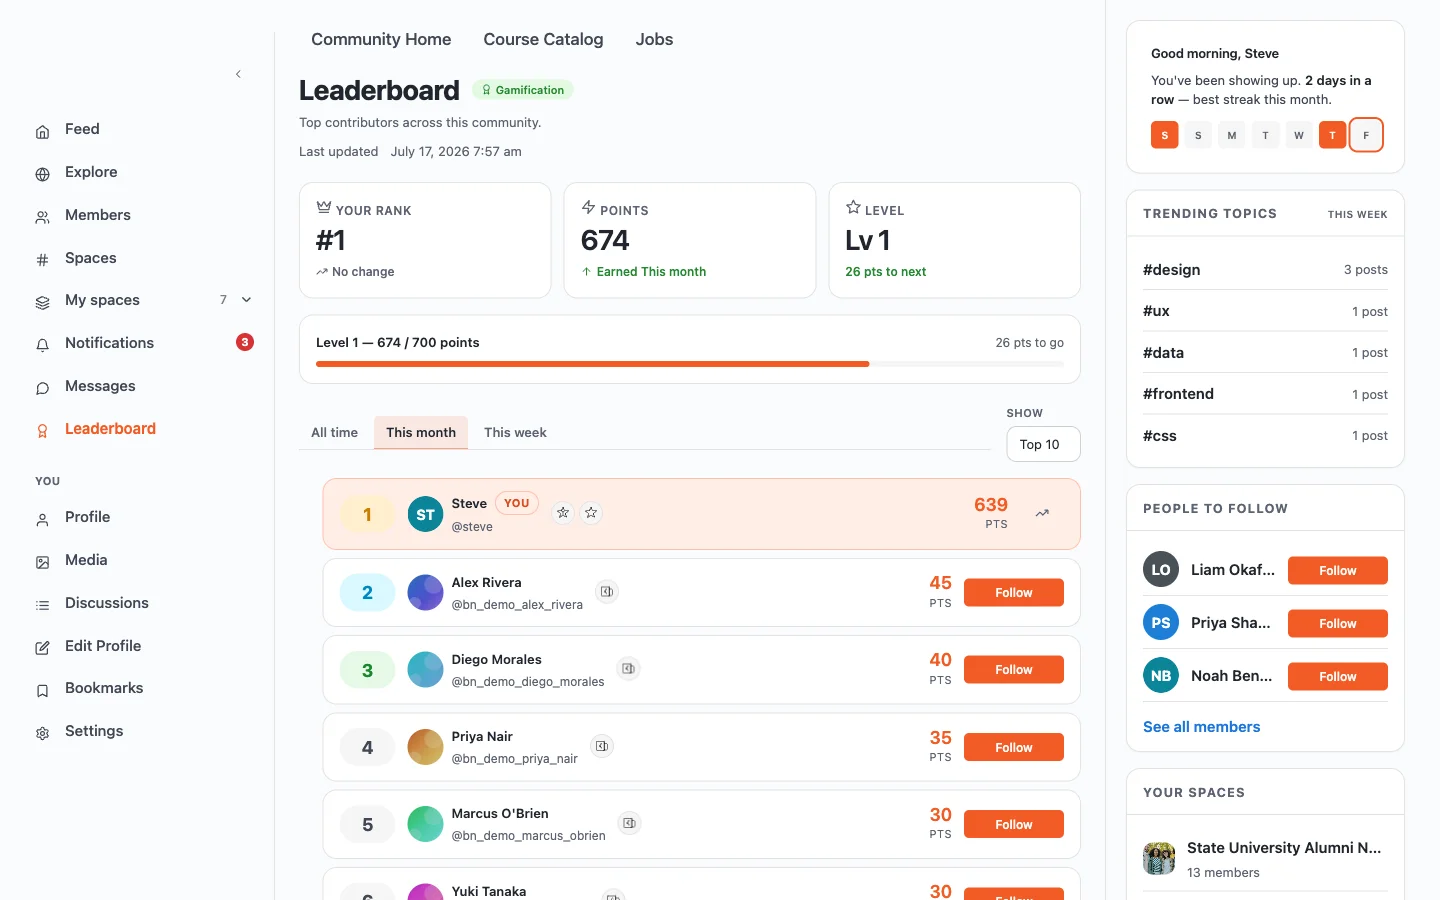The image size is (1440, 900).
Task: Click the Spaces hash icon
Action: pos(42,260)
